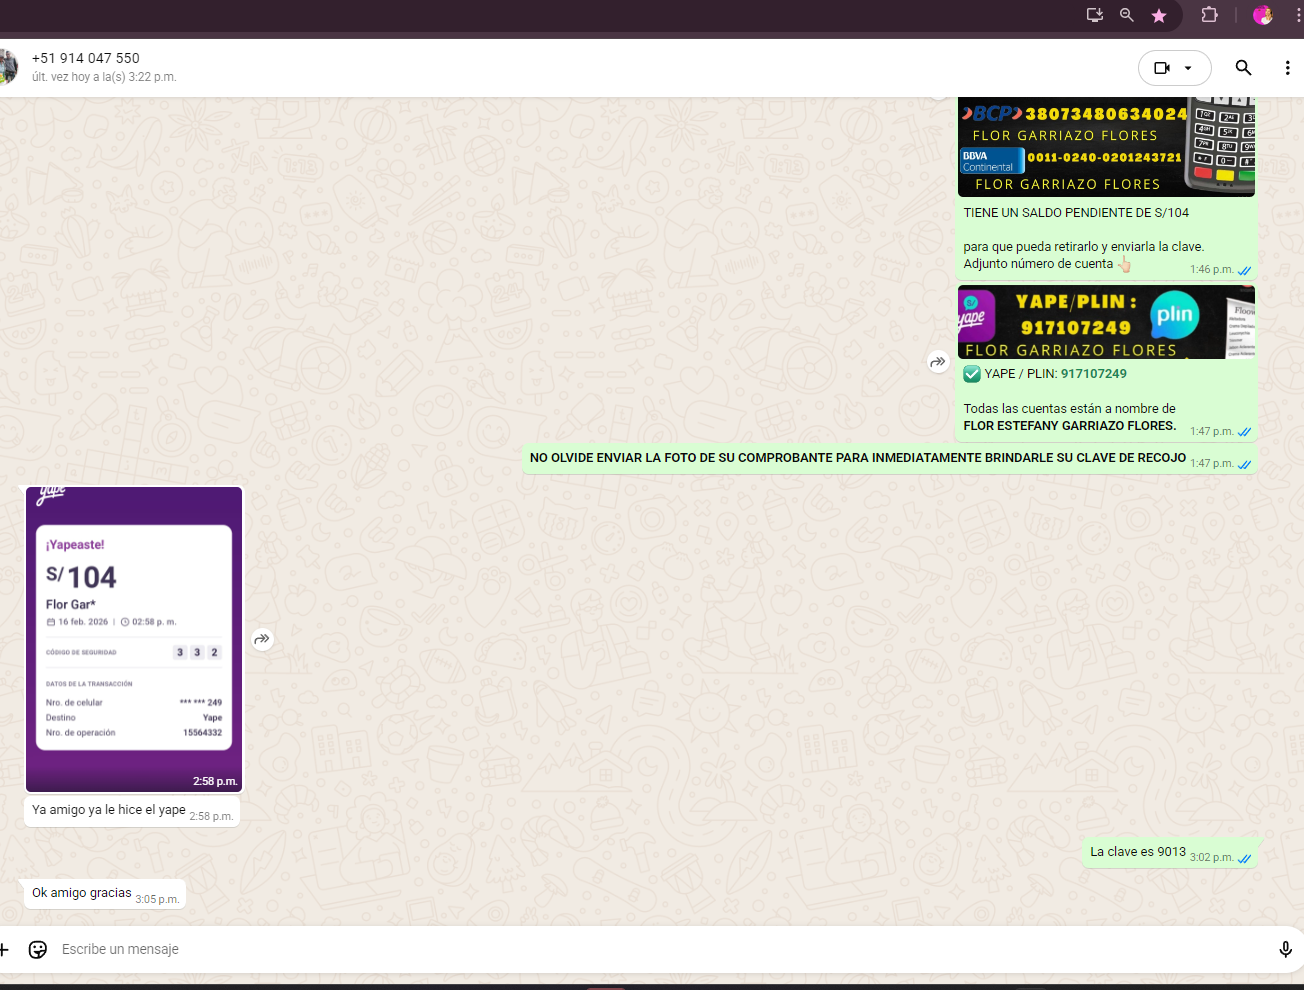
Task: Open the Yape S/104 receipt image
Action: 134,638
